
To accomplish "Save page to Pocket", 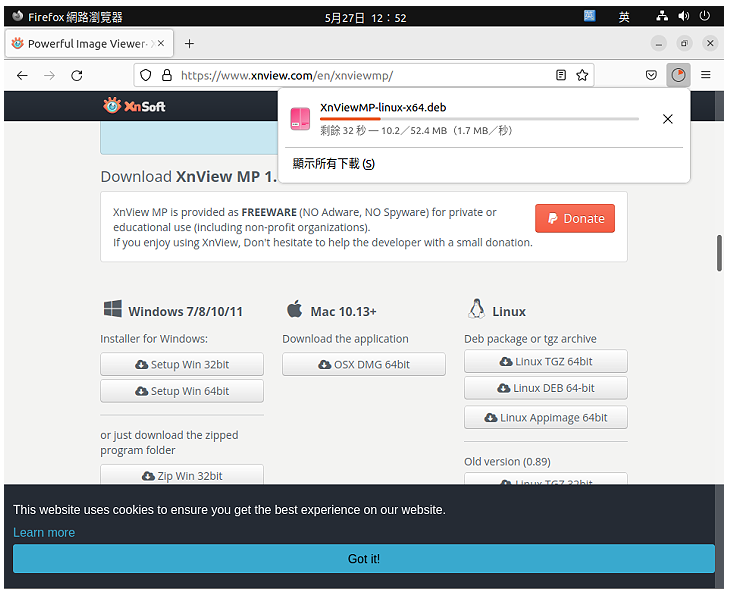I will pos(651,75).
